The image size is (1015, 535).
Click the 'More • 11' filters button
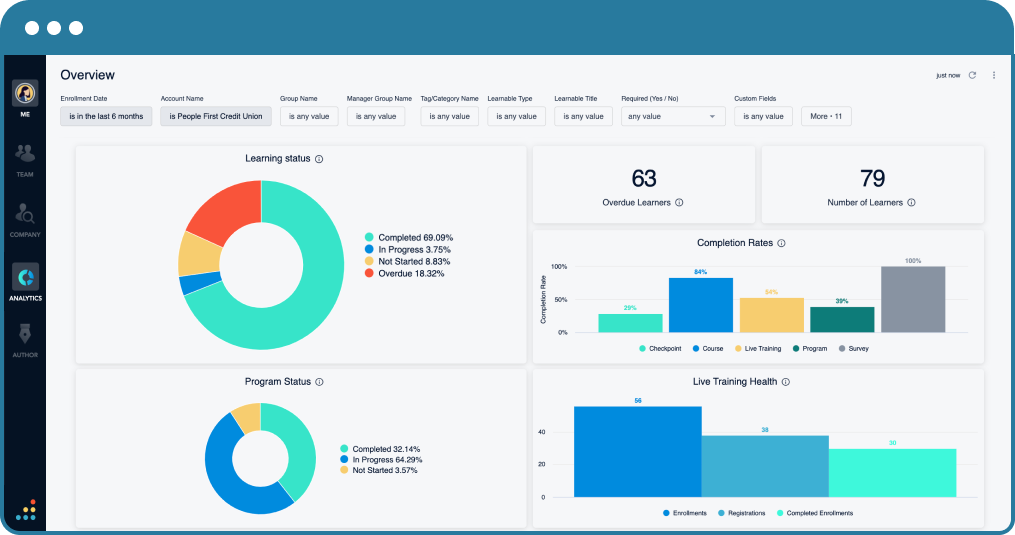pos(826,116)
